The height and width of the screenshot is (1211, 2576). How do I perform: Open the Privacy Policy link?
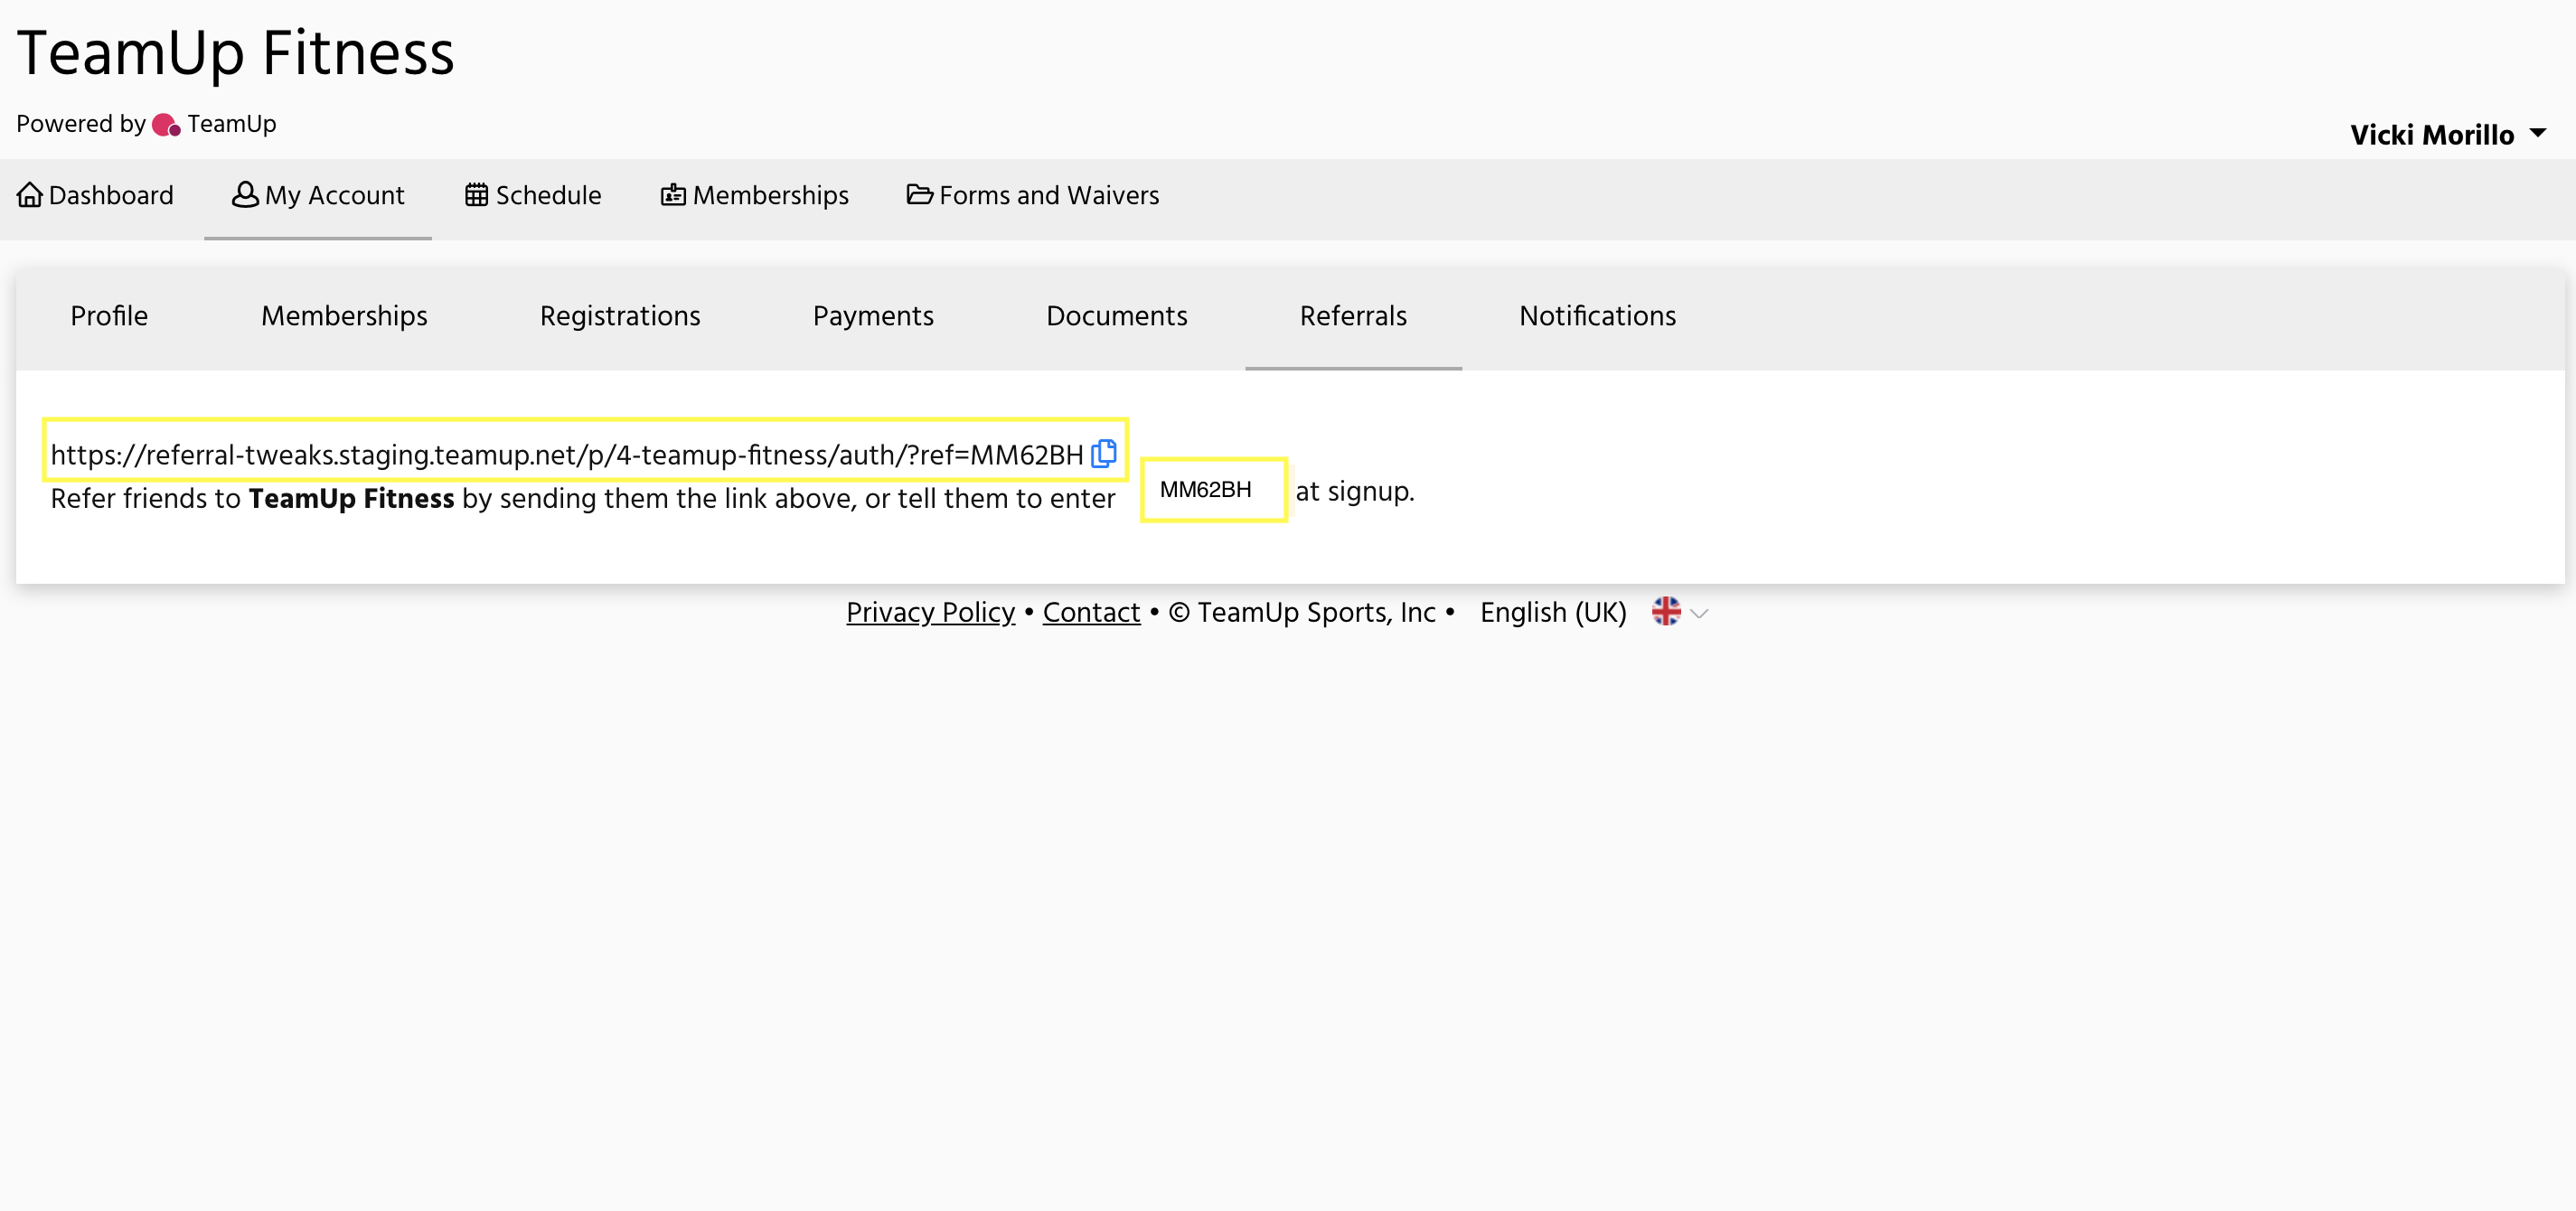point(930,612)
